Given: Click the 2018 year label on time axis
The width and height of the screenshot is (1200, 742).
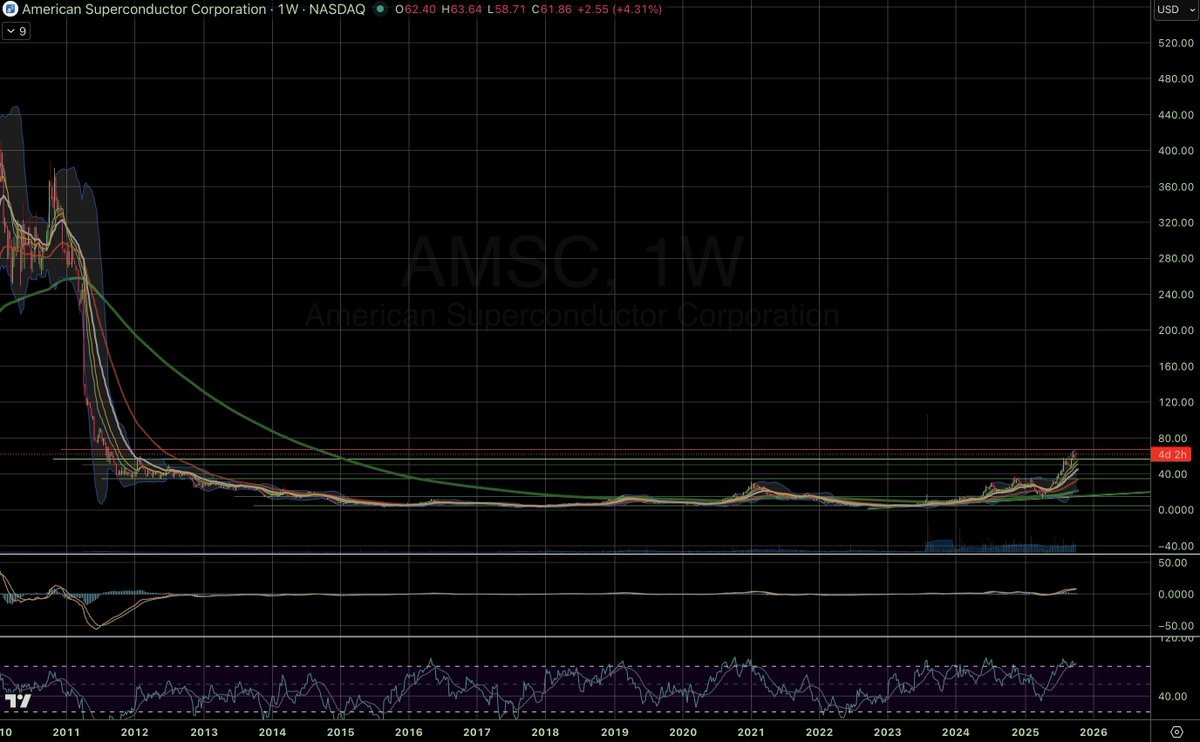Looking at the screenshot, I should point(545,733).
